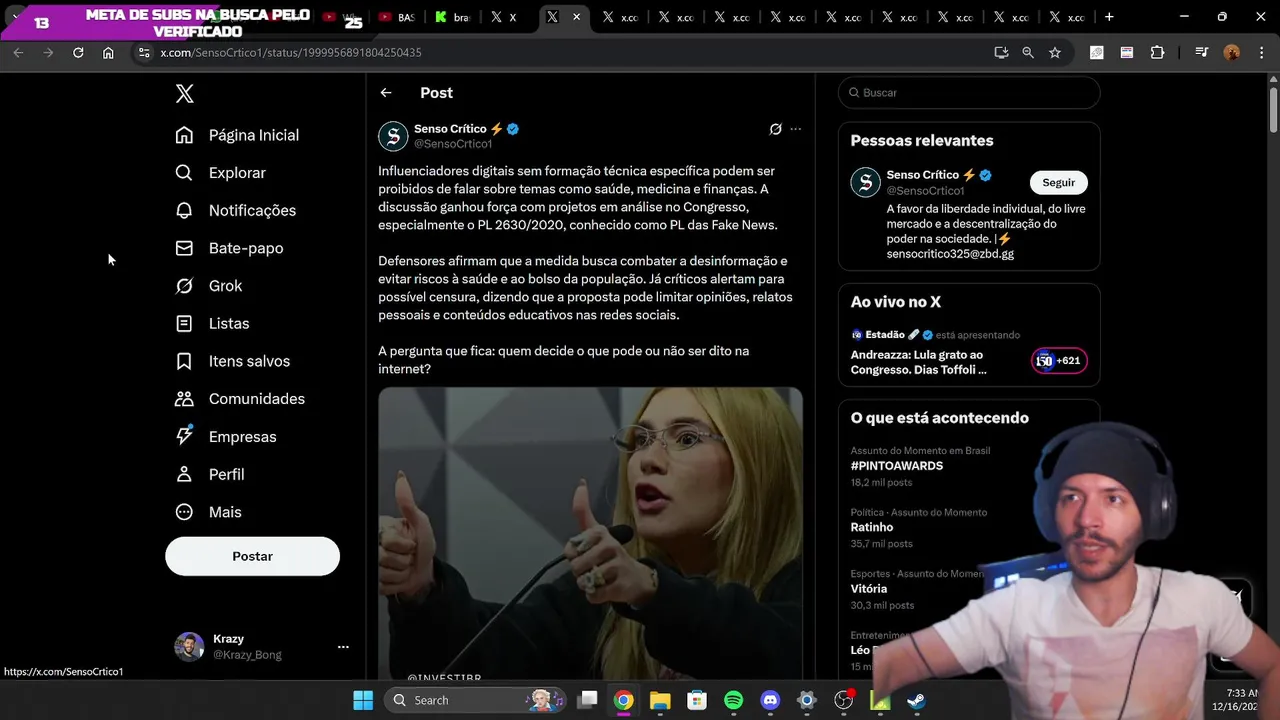Viewport: 1280px width, 720px height.
Task: Open Task View on the taskbar
Action: (588, 700)
